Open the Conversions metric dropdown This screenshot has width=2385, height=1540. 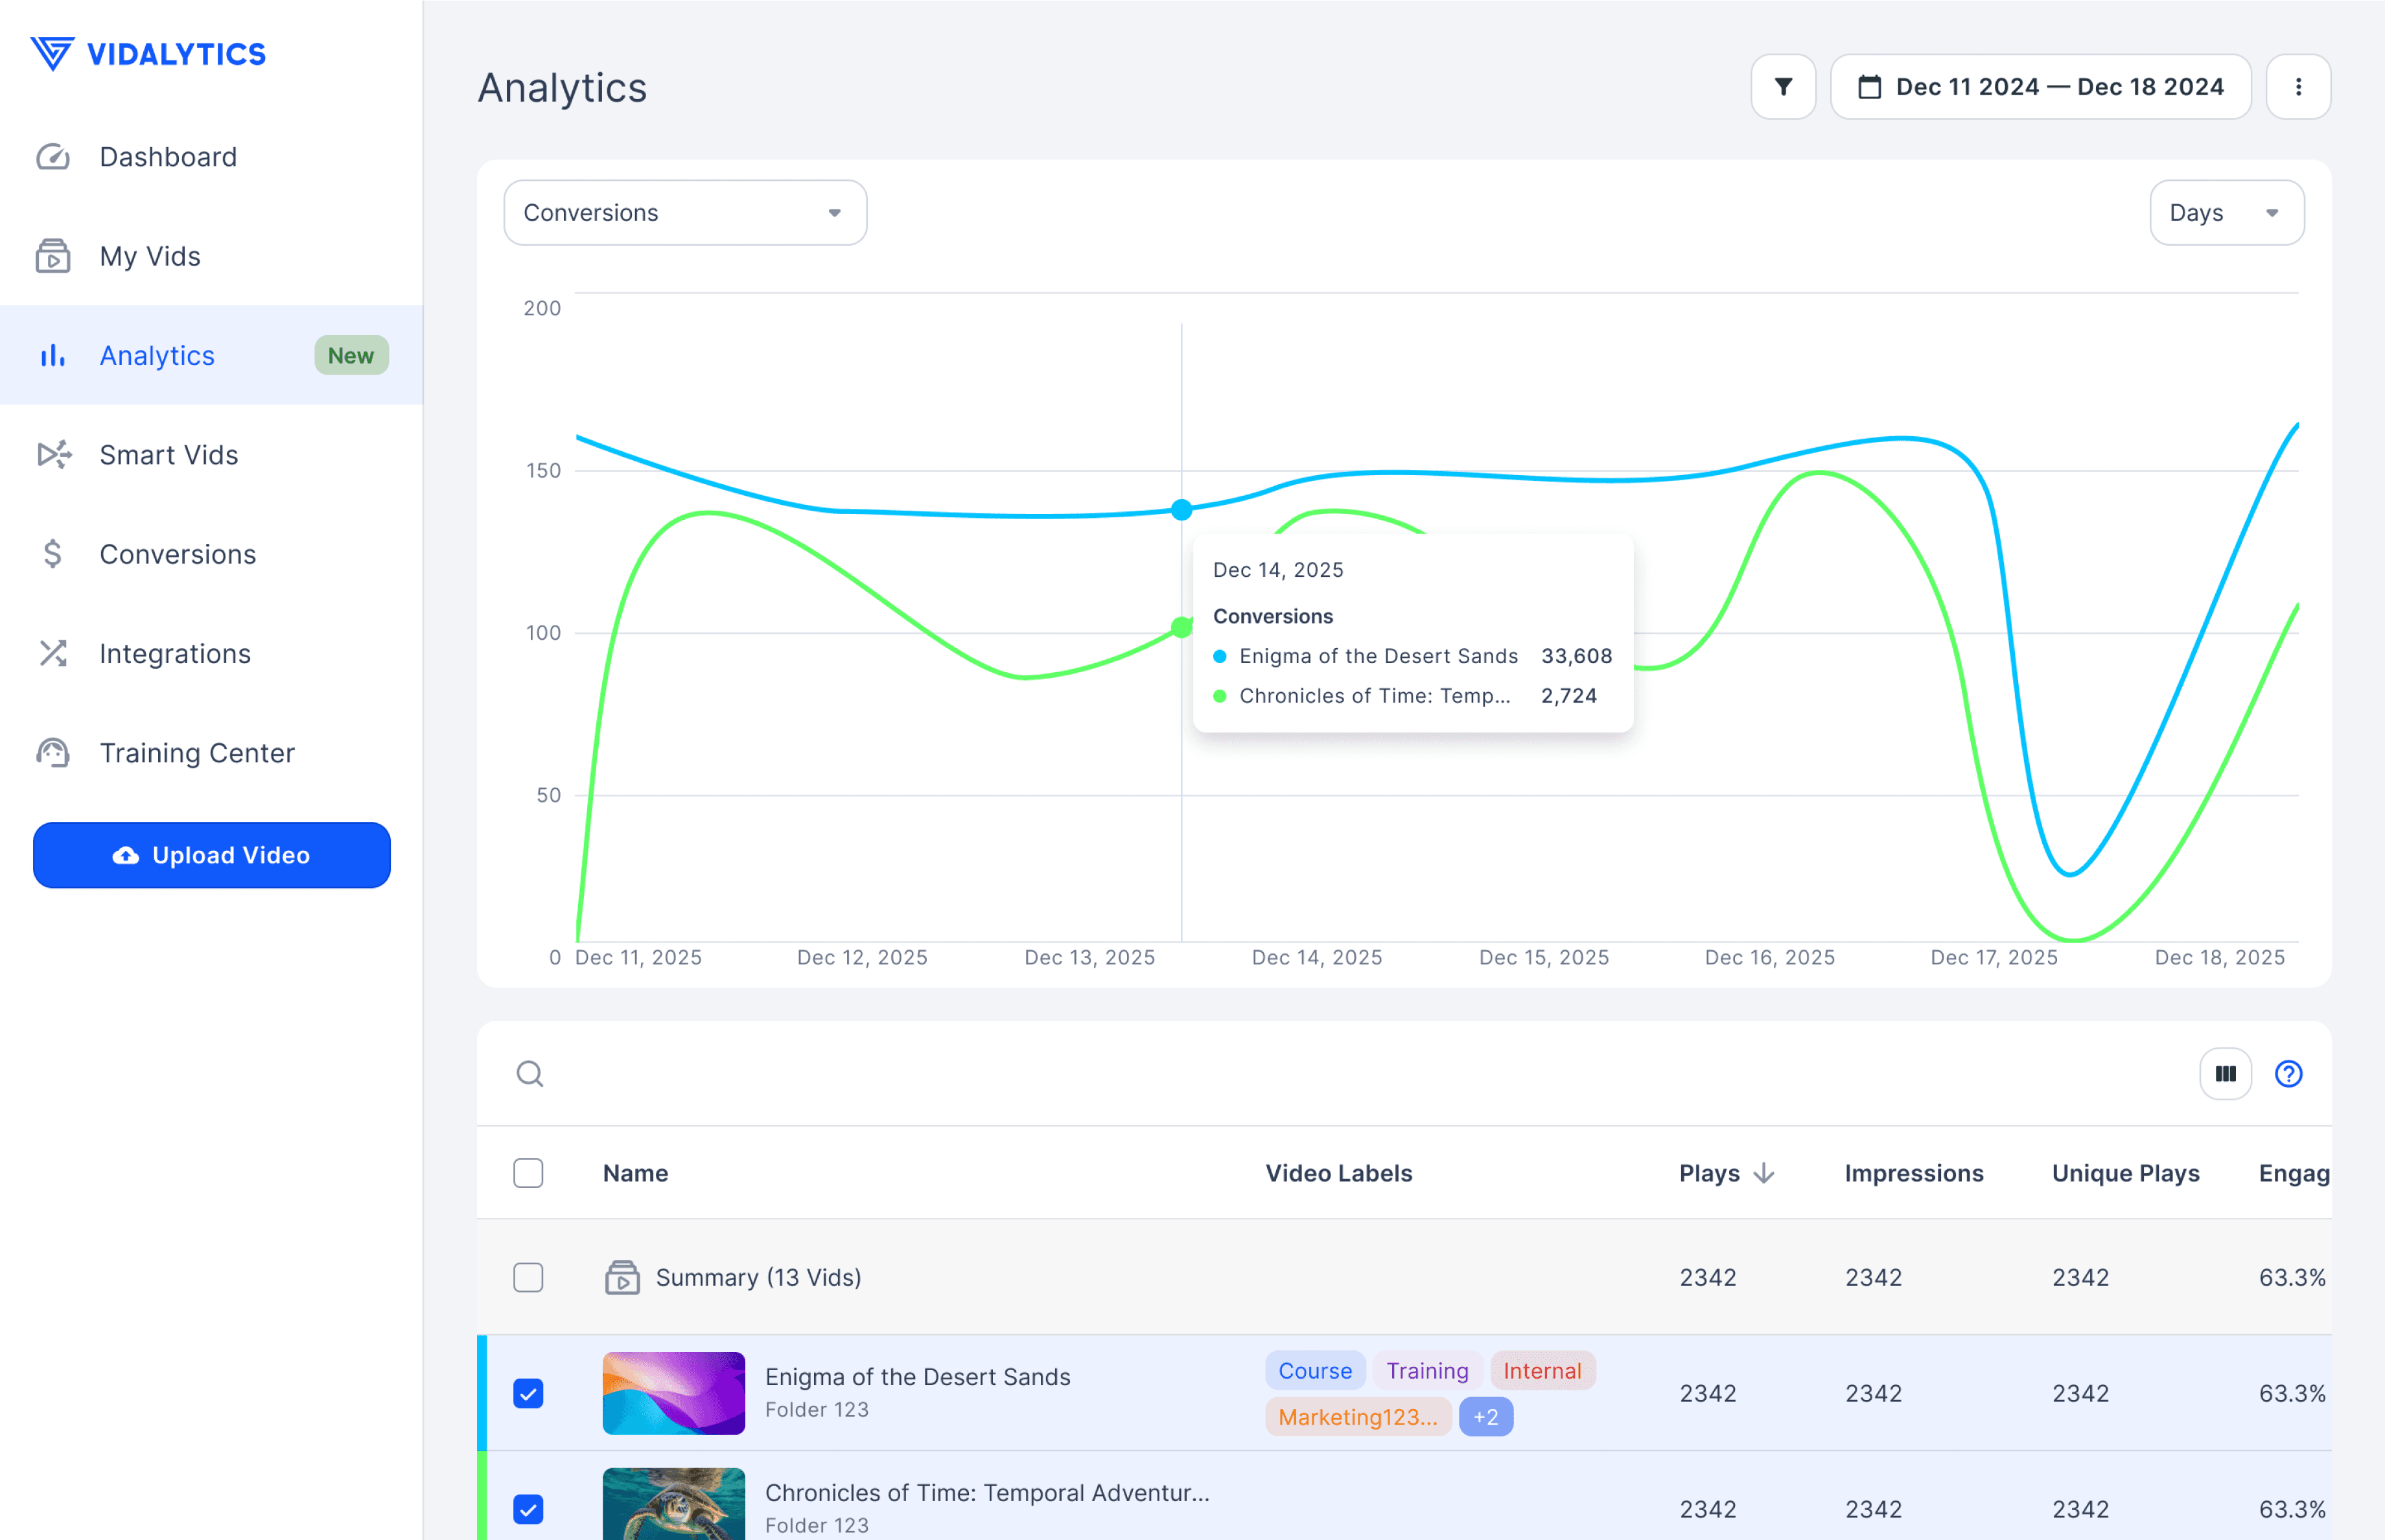685,213
